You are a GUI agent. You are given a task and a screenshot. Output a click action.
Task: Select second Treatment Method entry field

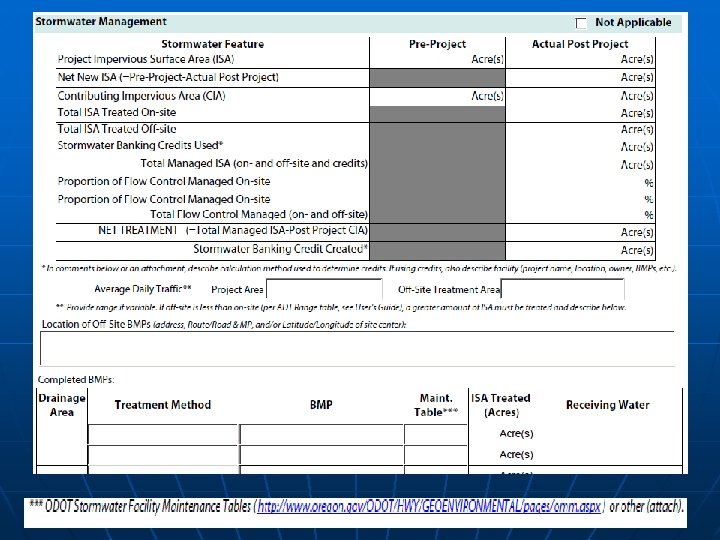click(x=163, y=455)
